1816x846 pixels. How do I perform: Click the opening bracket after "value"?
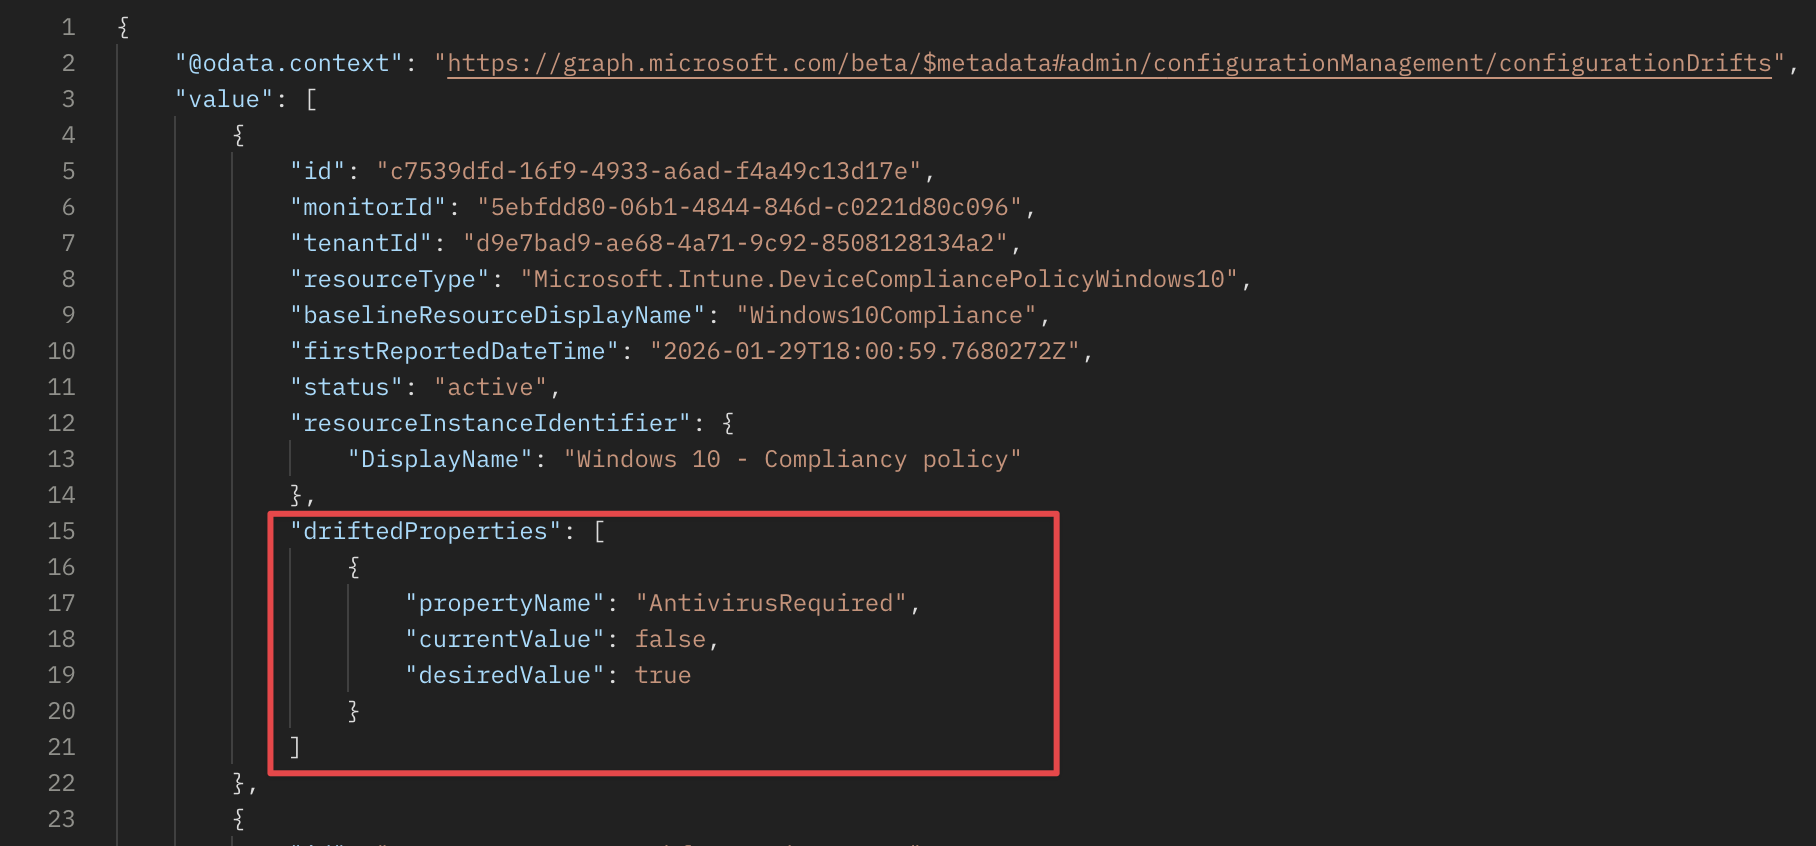(x=311, y=99)
